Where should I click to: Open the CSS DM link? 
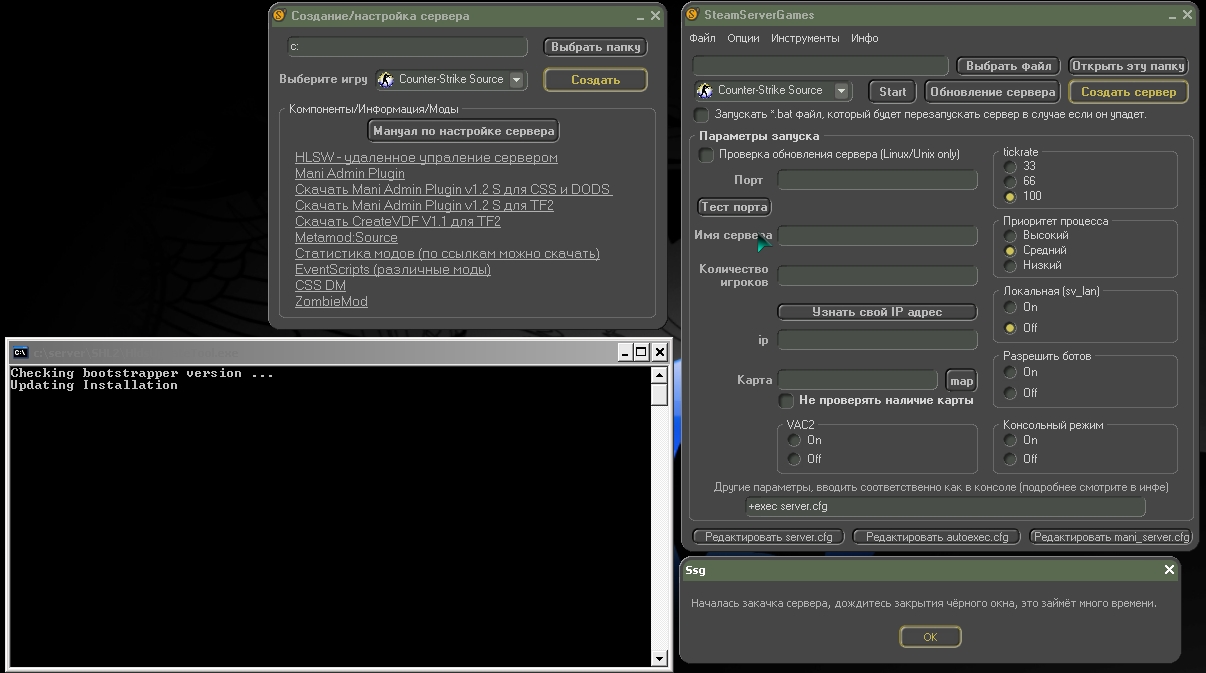(320, 286)
